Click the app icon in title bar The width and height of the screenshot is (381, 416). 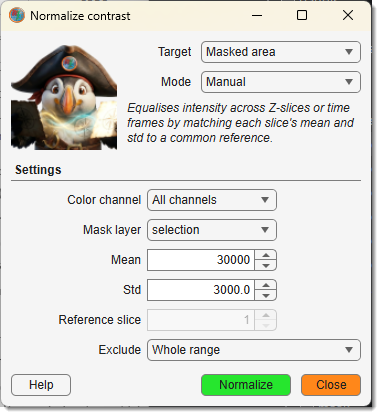17,15
